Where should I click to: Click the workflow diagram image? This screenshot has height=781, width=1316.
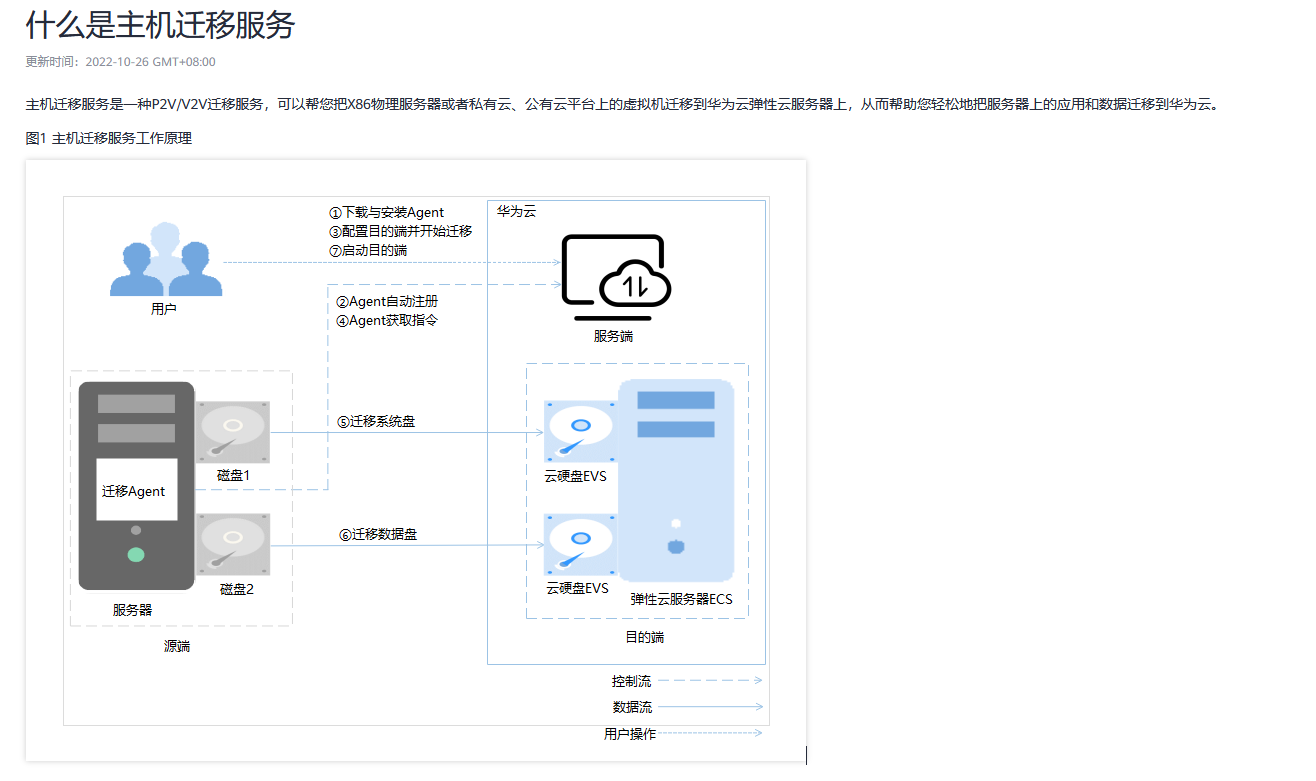pyautogui.click(x=416, y=461)
